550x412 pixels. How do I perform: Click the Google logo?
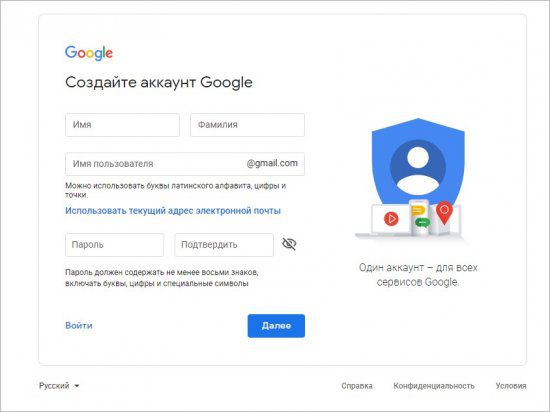click(89, 53)
